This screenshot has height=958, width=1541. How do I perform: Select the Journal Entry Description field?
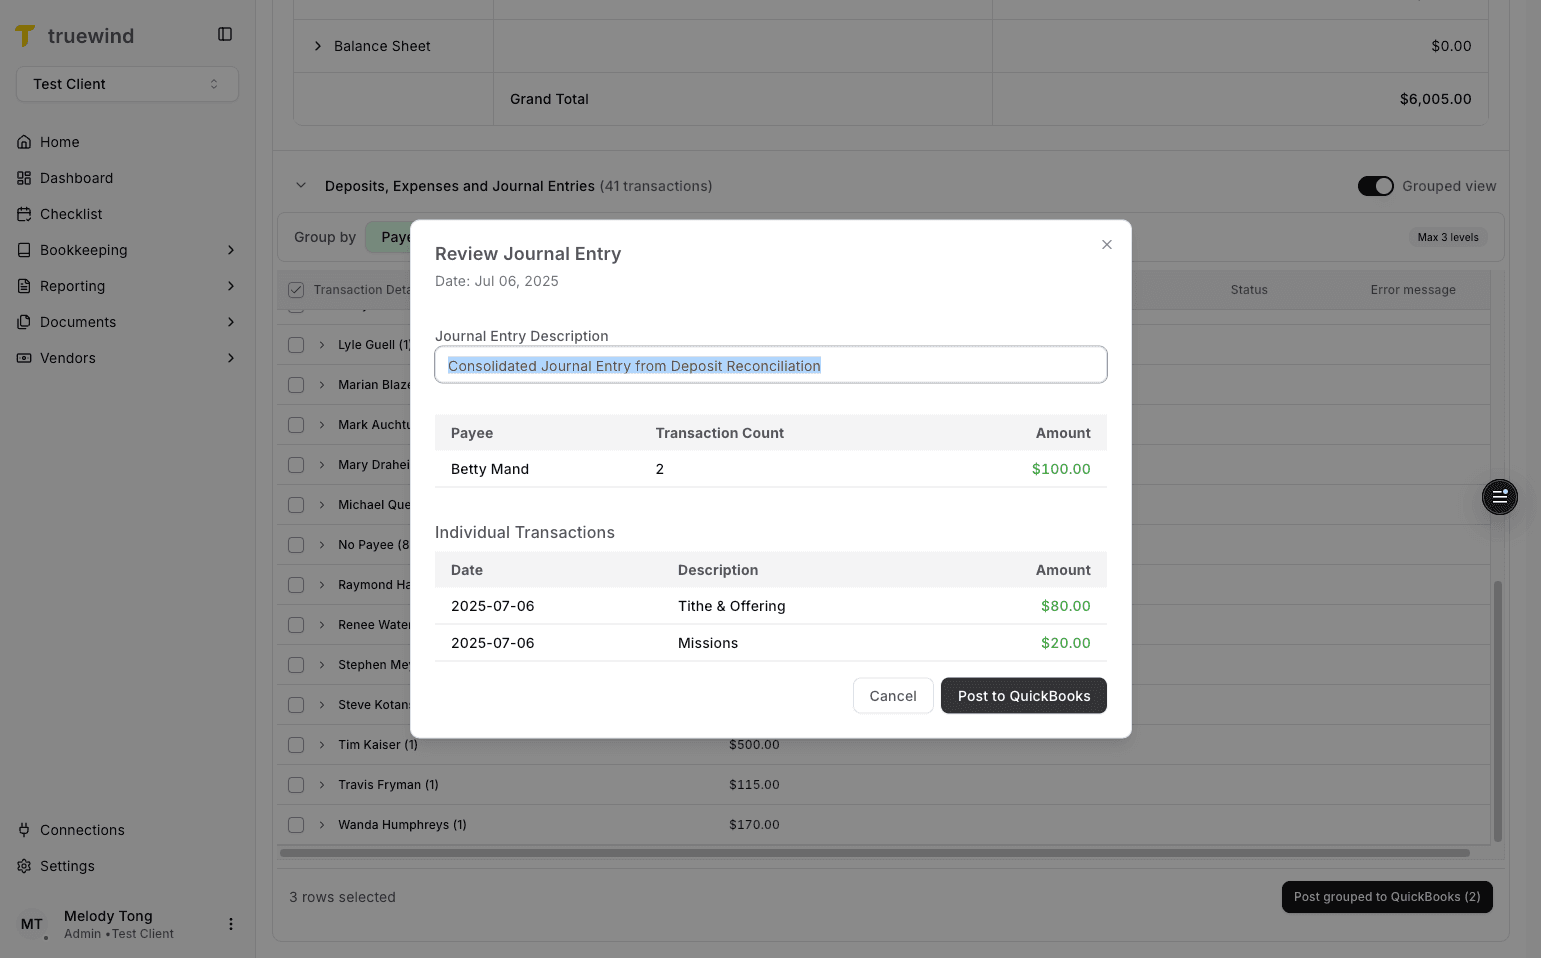770,364
